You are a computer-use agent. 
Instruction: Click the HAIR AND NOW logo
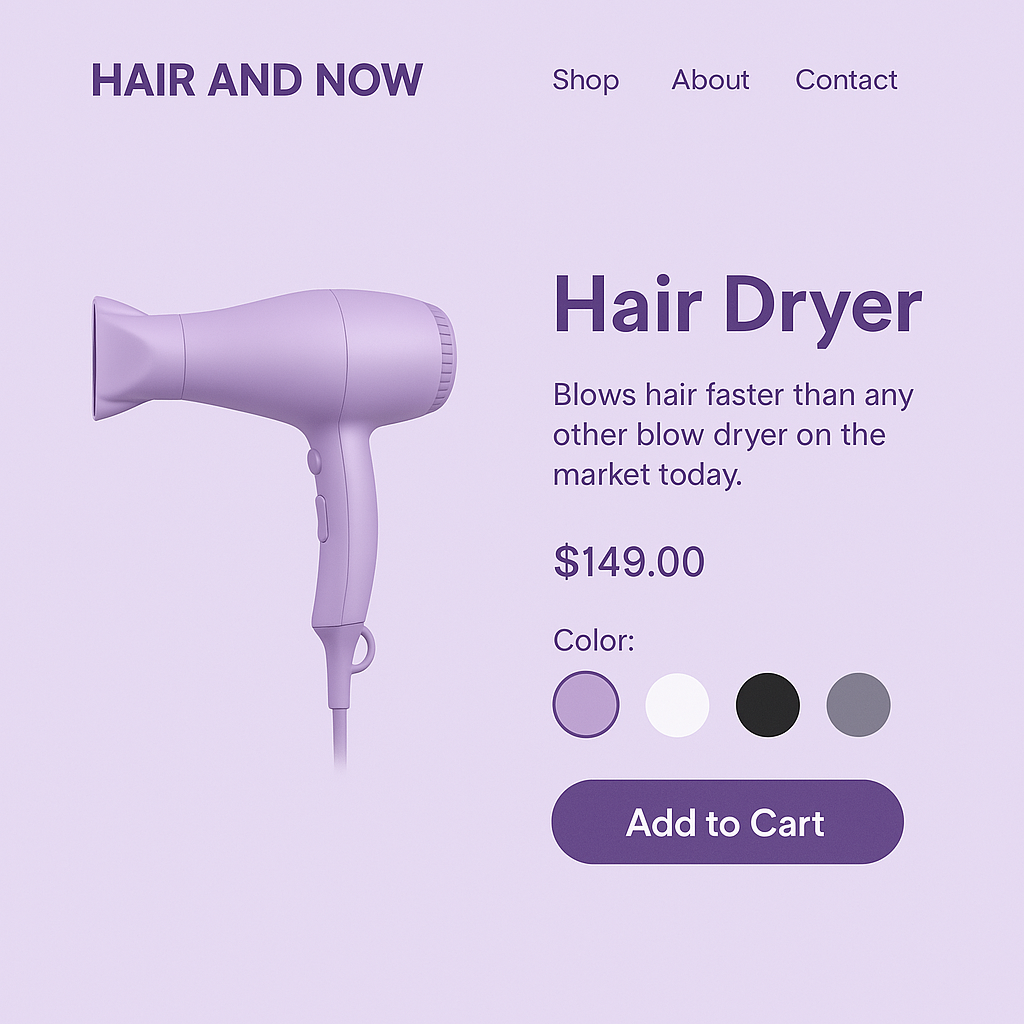click(257, 80)
